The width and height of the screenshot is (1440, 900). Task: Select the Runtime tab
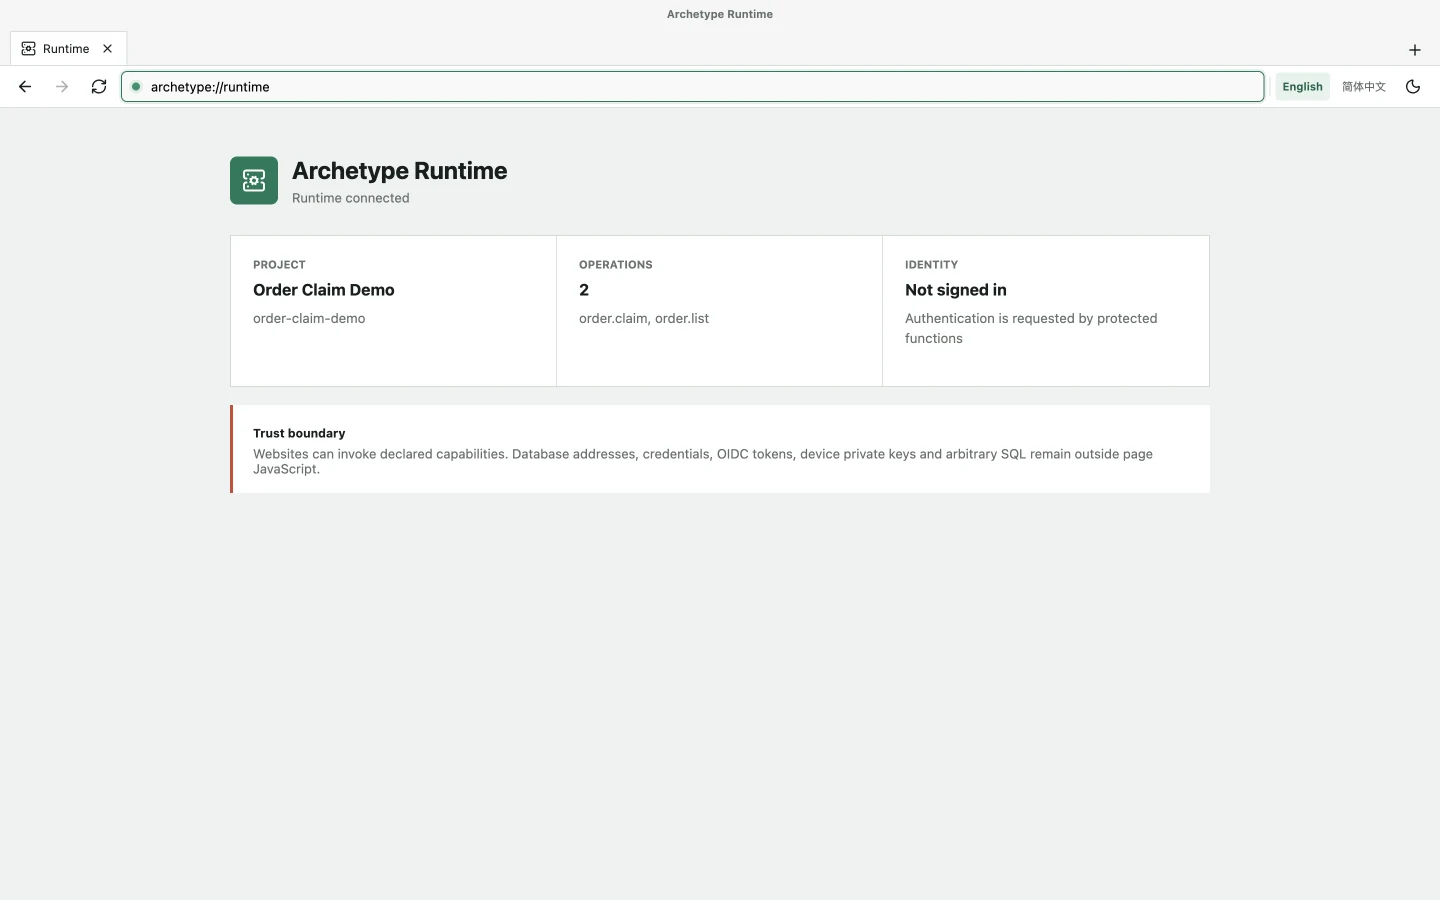tap(68, 49)
